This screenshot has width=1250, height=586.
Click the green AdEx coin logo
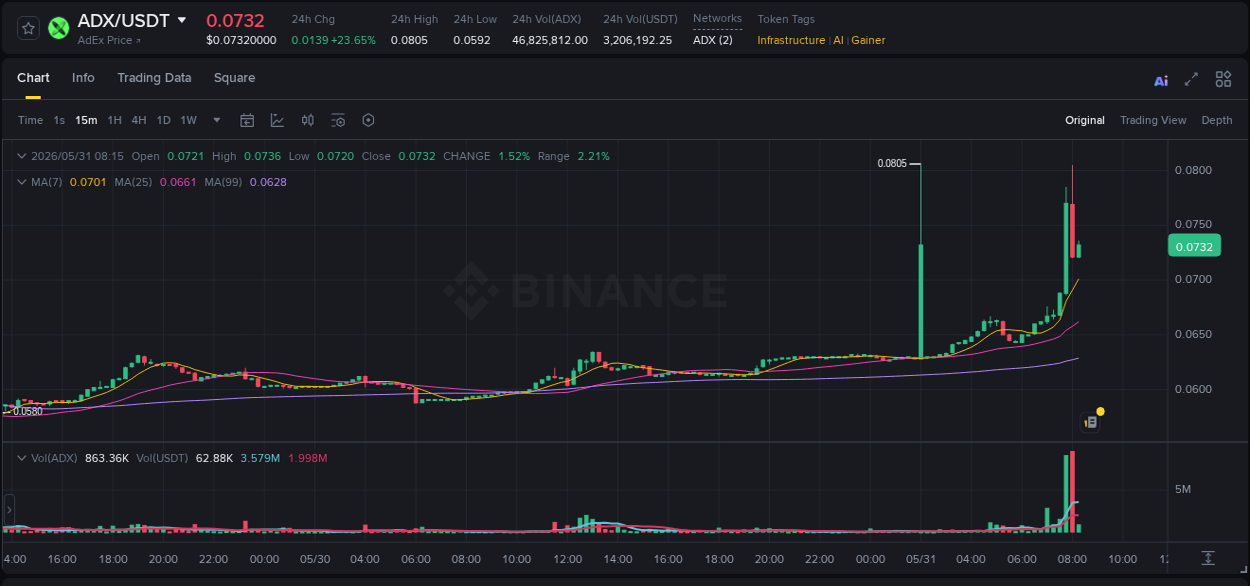tap(59, 28)
